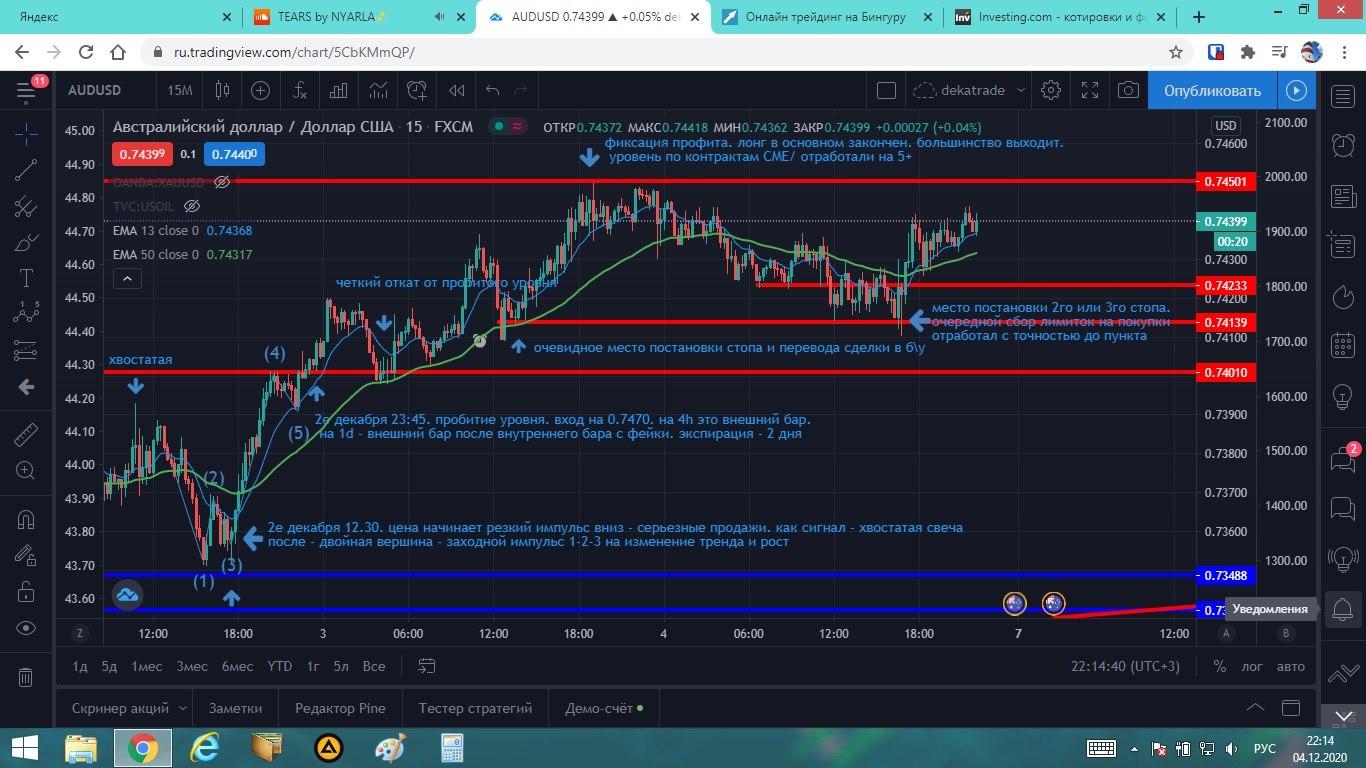Click the back arrow in left toolbar
This screenshot has height=768, width=1366.
pos(26,387)
